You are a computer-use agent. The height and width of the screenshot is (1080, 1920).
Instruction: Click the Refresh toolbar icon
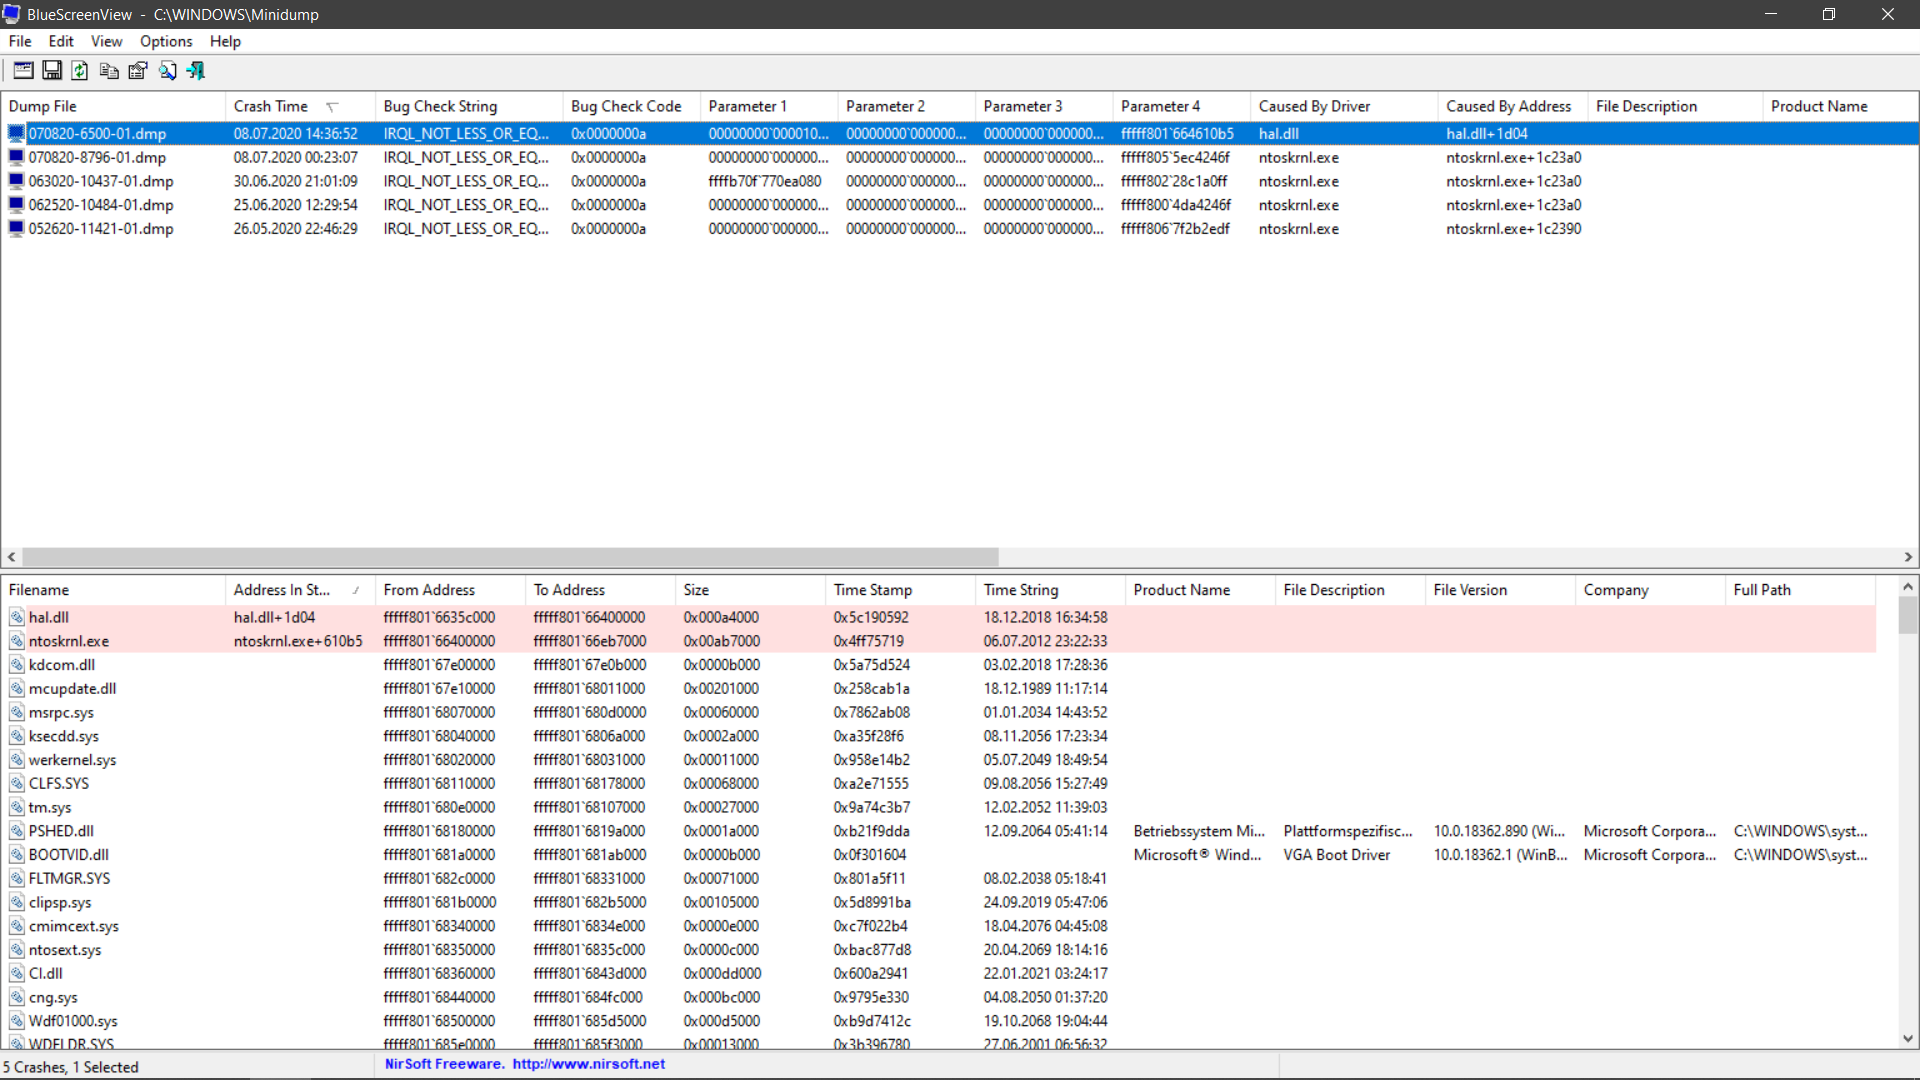(x=80, y=71)
